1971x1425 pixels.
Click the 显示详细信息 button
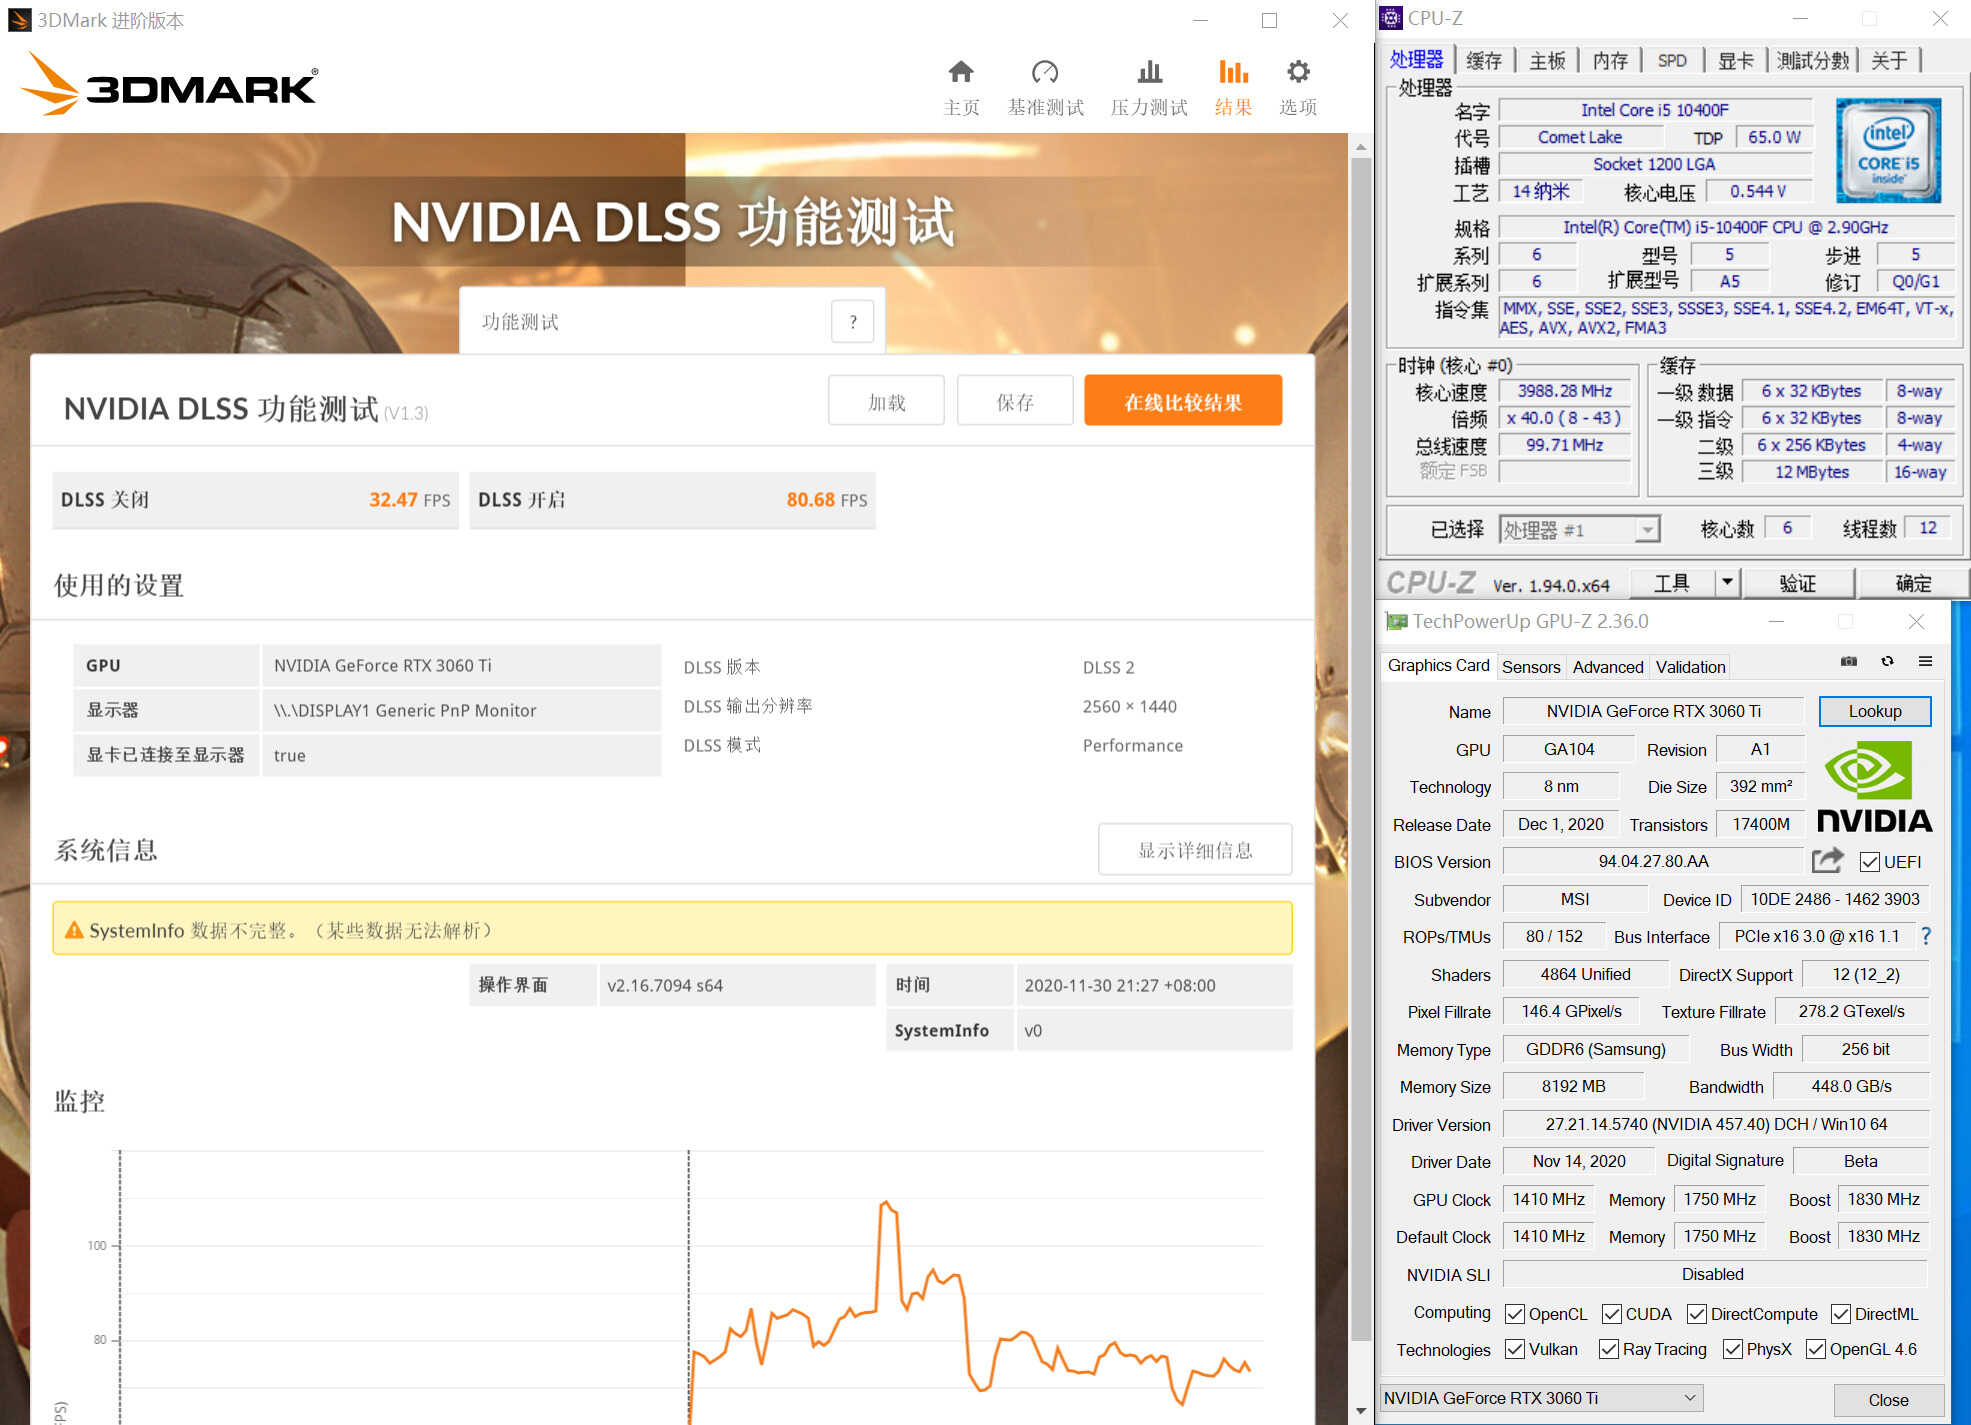pos(1195,850)
